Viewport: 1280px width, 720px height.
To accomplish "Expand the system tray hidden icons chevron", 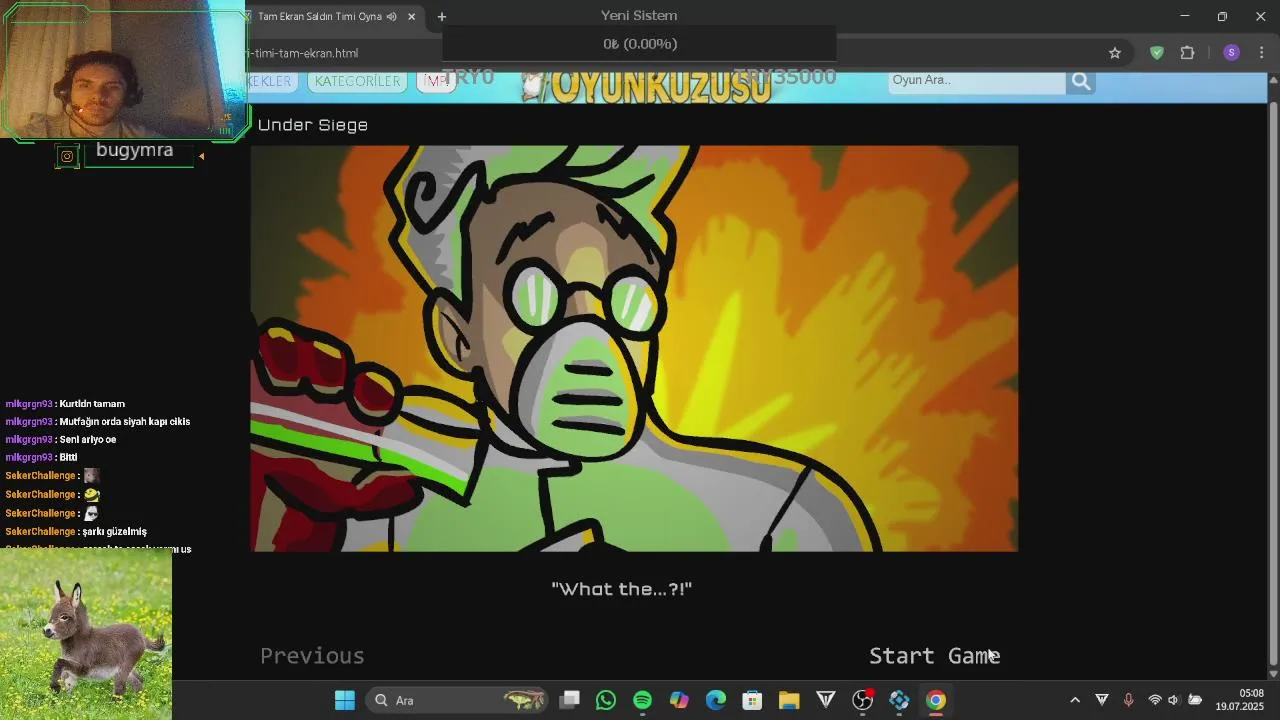I will point(1075,700).
